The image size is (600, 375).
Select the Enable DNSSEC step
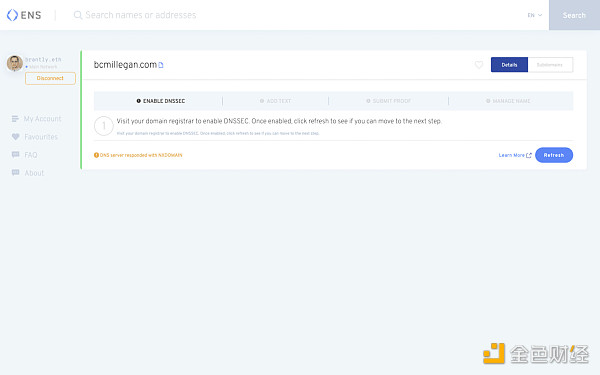tap(160, 101)
